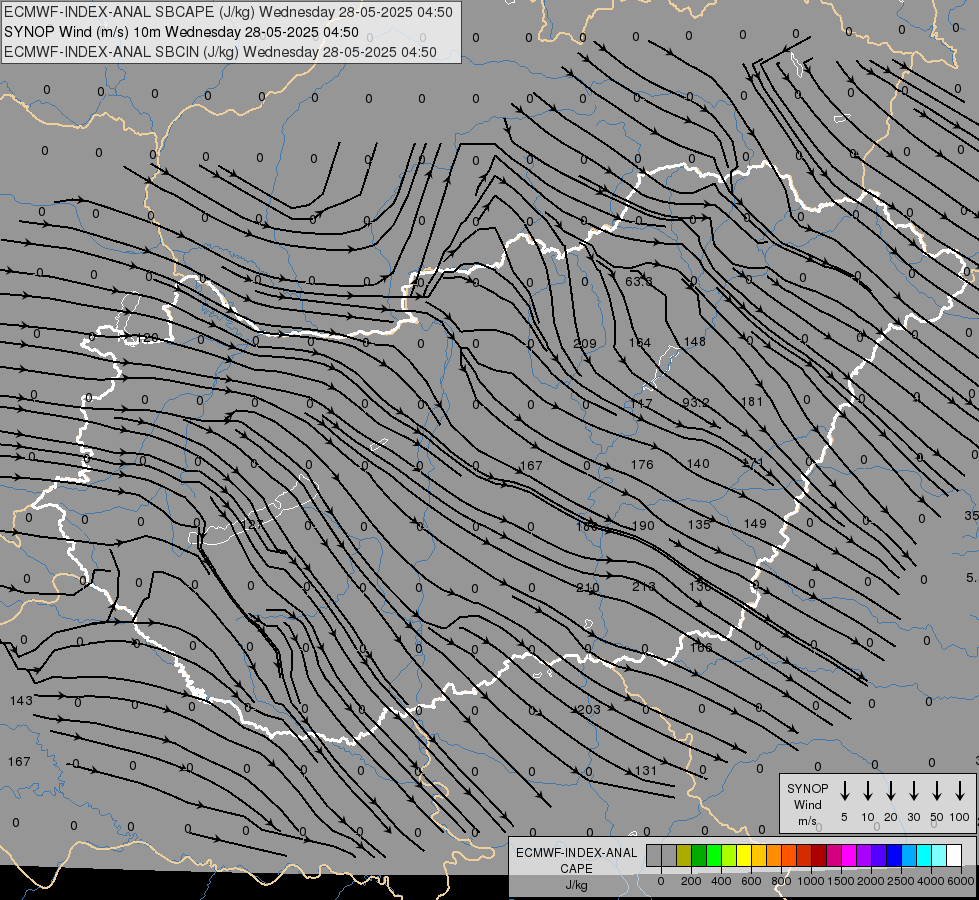The image size is (979, 900).
Task: Click the map value 148
Action: (695, 342)
